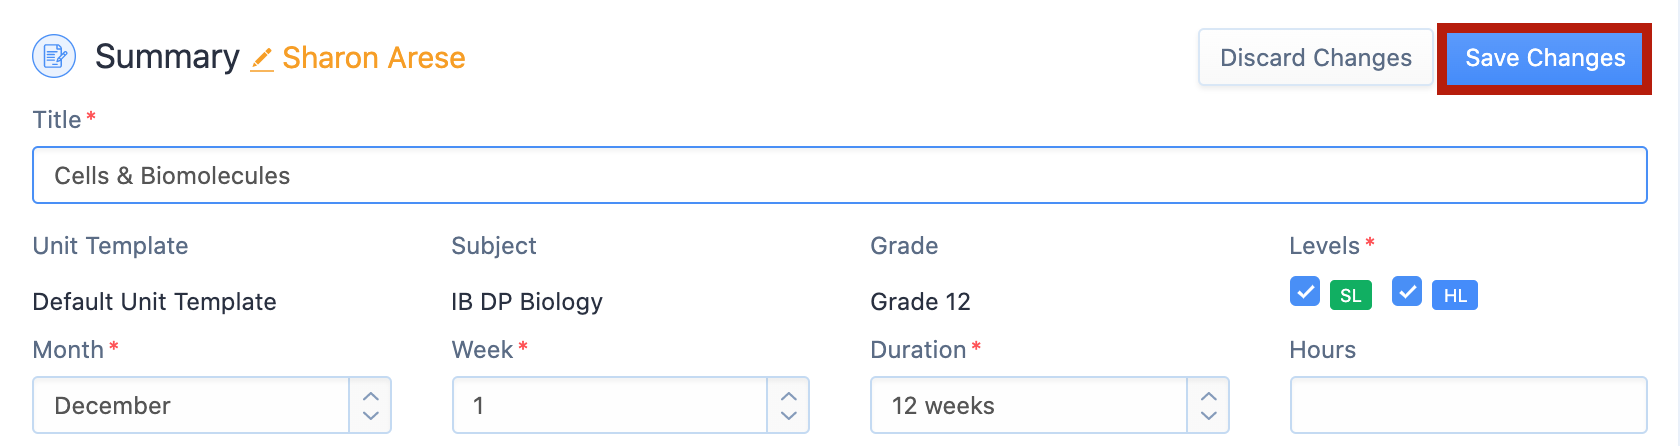Click into the Title field
This screenshot has width=1680, height=446.
click(x=840, y=175)
